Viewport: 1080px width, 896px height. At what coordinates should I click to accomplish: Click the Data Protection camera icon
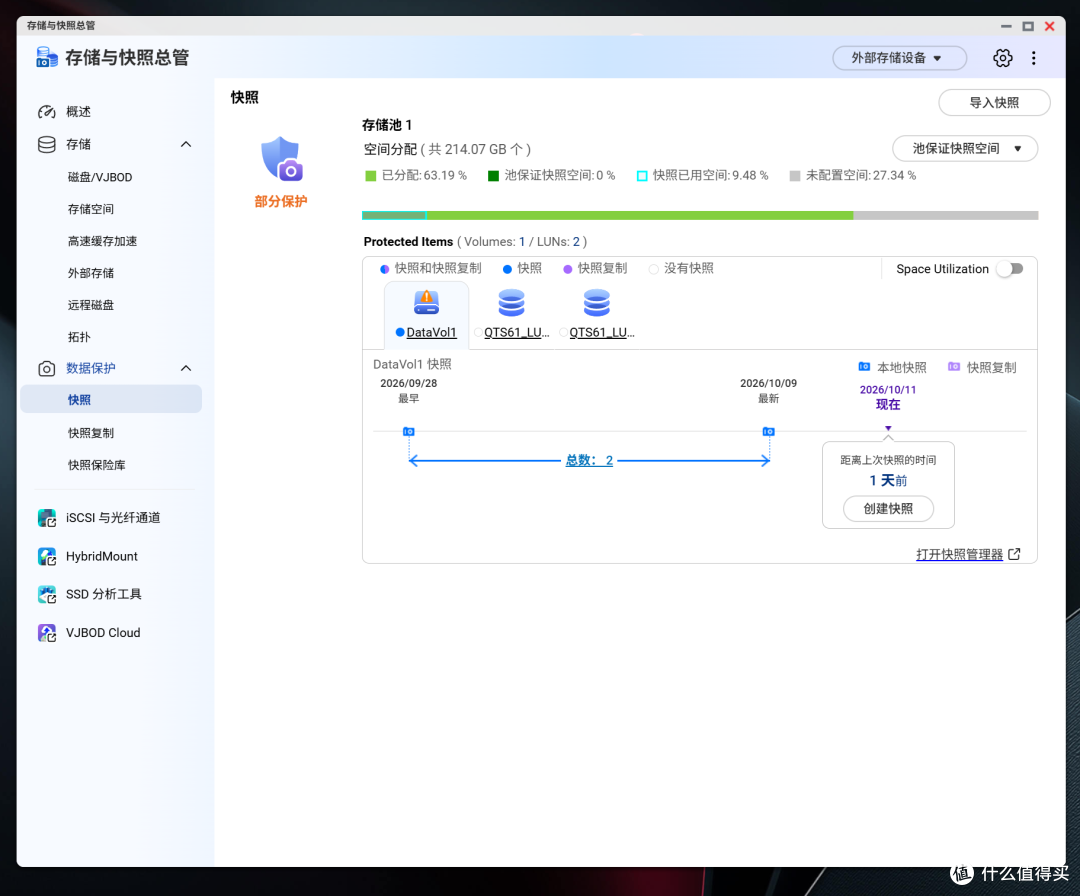tap(47, 368)
